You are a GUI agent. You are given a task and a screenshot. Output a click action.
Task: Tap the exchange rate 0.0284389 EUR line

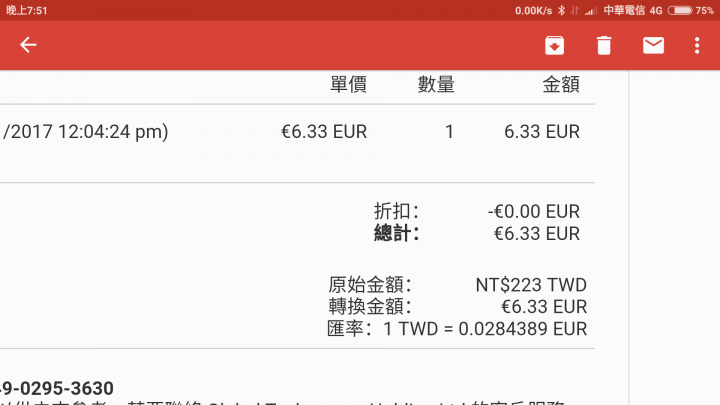pyautogui.click(x=457, y=329)
